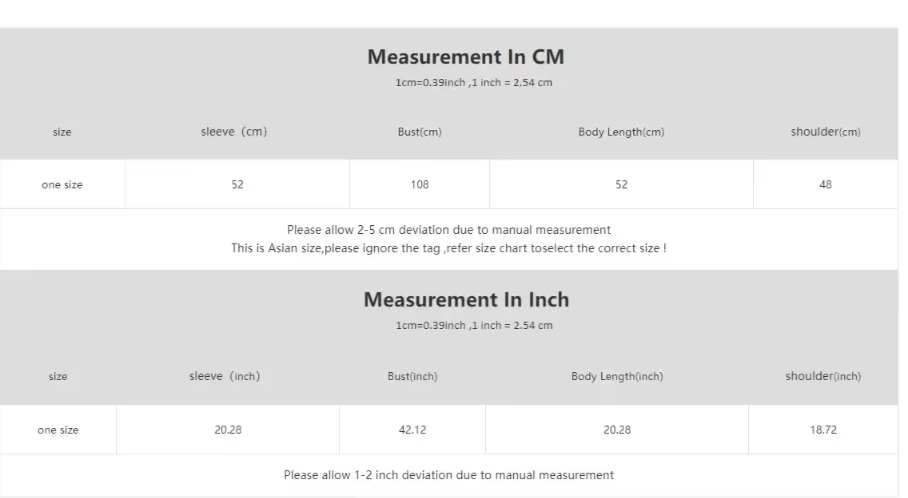Click the 'This is Asian size' note
908x498 pixels.
pyautogui.click(x=449, y=248)
